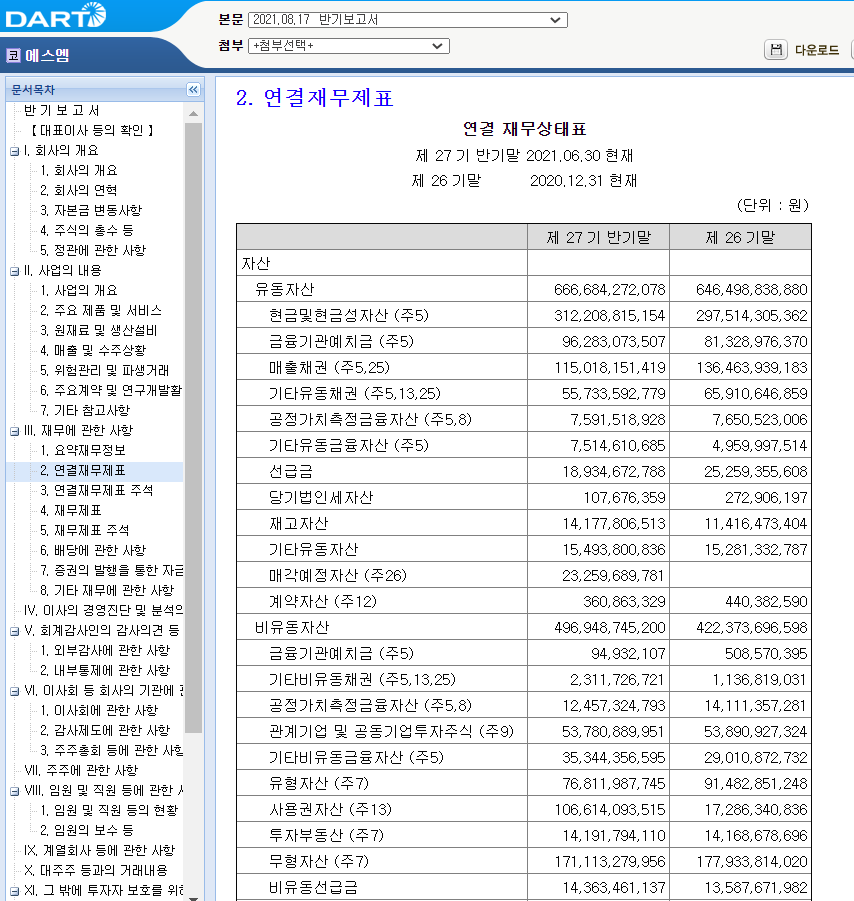Collapse the 'VIII. 임원 및 직원 등' node

coord(14,792)
